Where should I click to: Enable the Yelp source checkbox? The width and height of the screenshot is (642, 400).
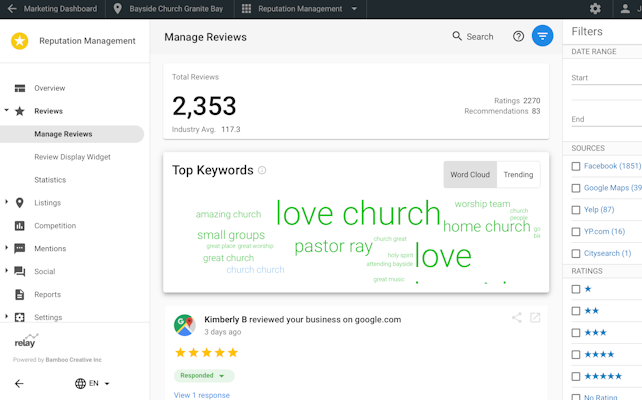pos(576,210)
